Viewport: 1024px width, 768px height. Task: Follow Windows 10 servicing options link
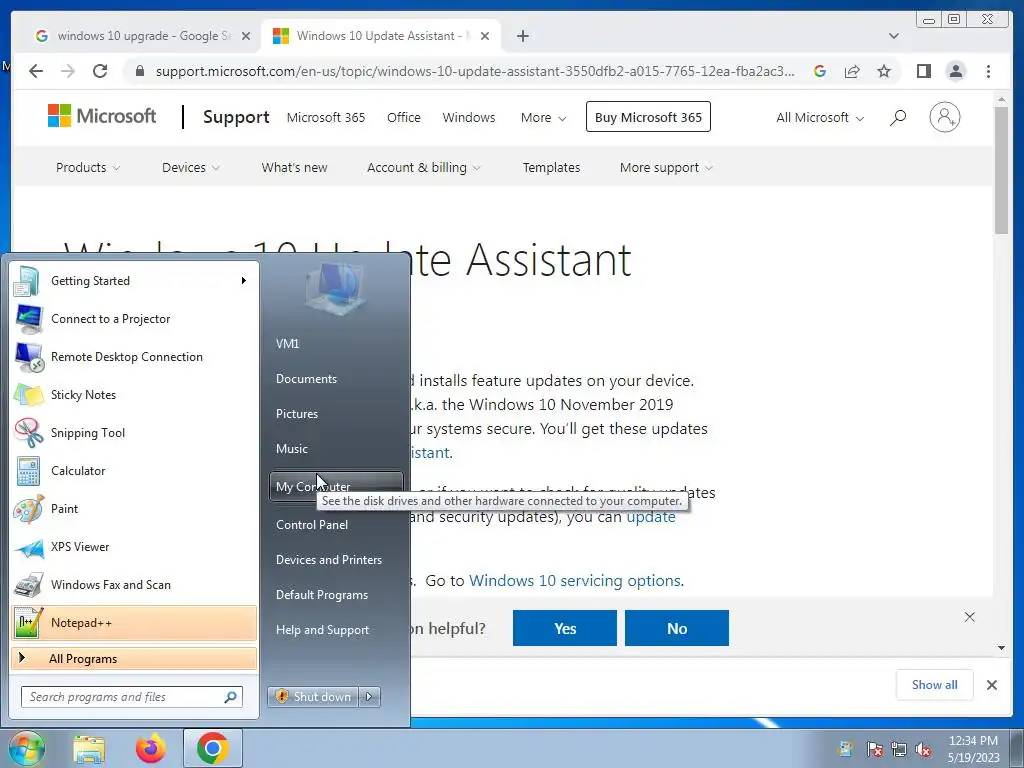pyautogui.click(x=576, y=581)
